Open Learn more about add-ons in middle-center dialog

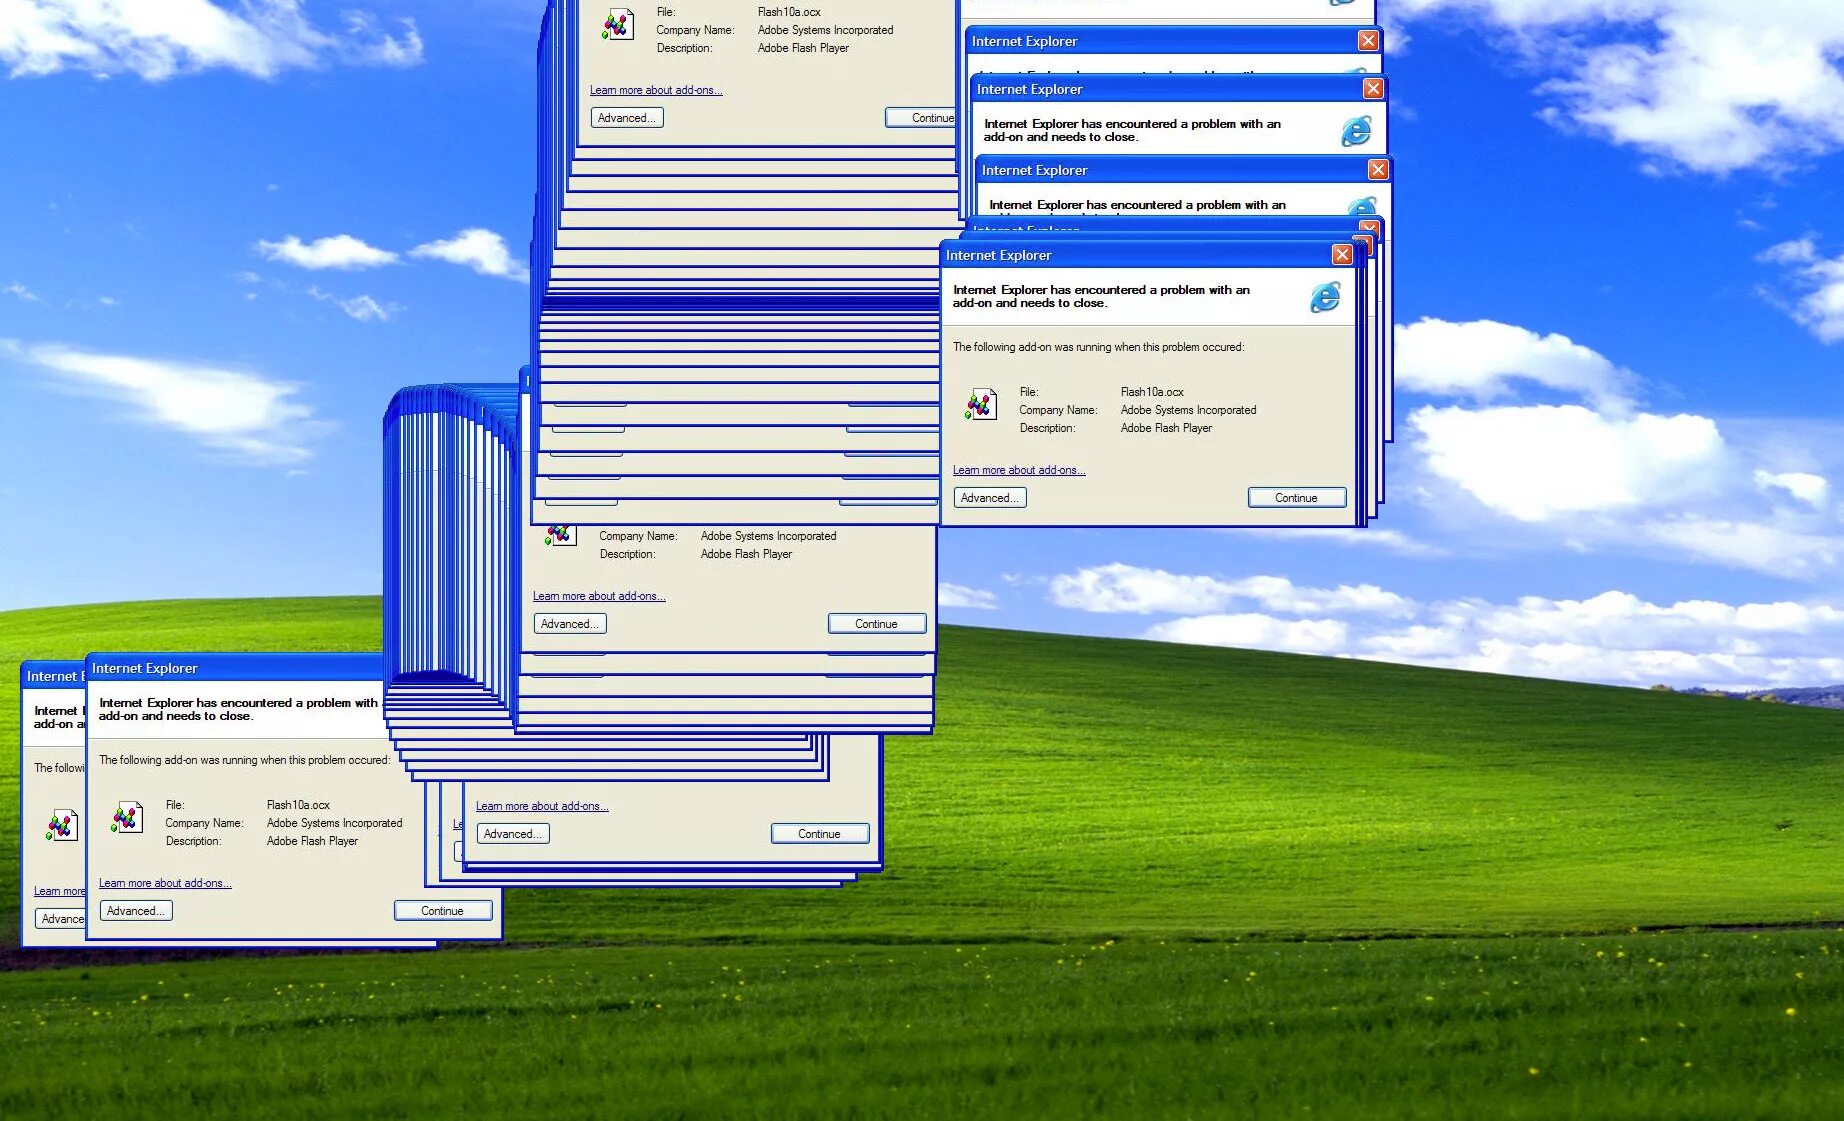[x=599, y=596]
